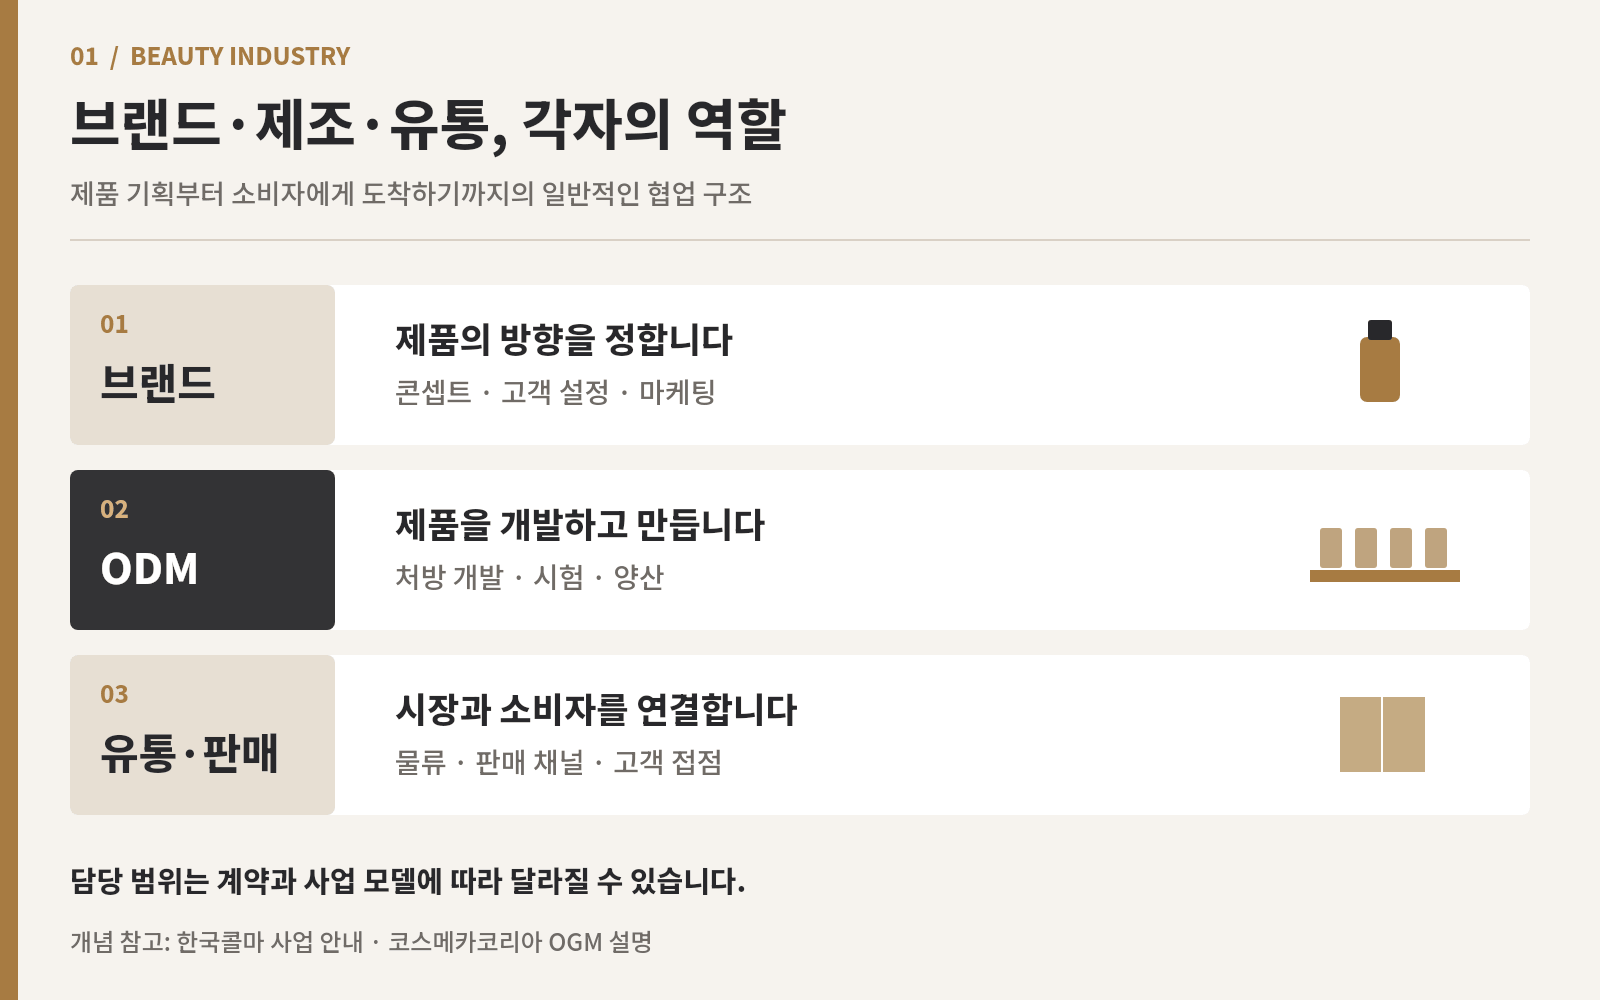The height and width of the screenshot is (1000, 1600).
Task: Click the two-panel box icon
Action: pyautogui.click(x=1382, y=734)
